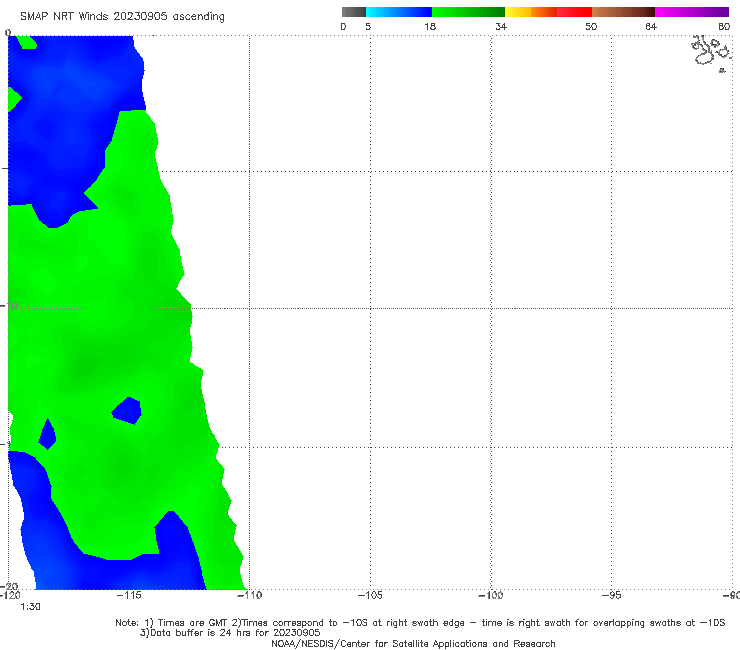The image size is (740, 650).
Task: Click the longitude label '-115'
Action: click(129, 595)
